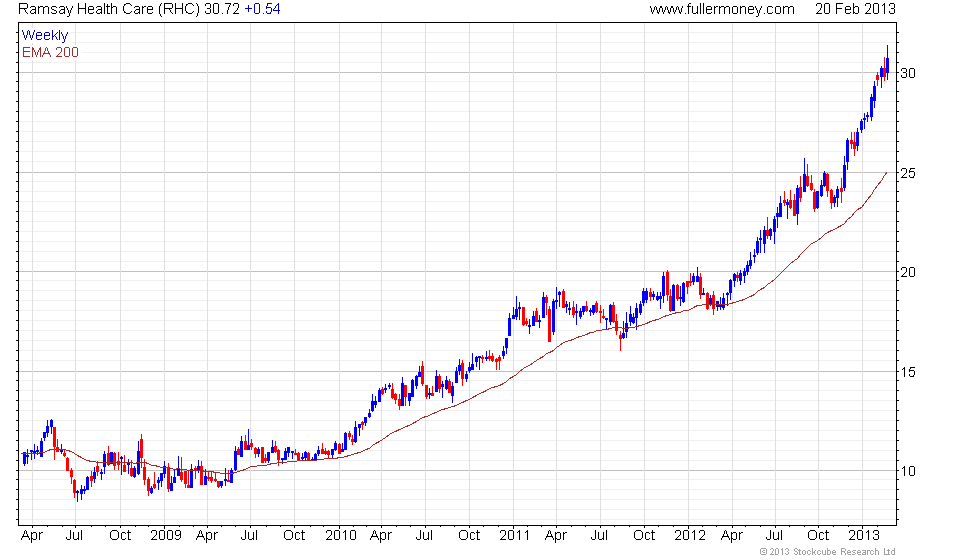The image size is (980, 560).
Task: Click the last price 30.72
Action: [x=222, y=9]
